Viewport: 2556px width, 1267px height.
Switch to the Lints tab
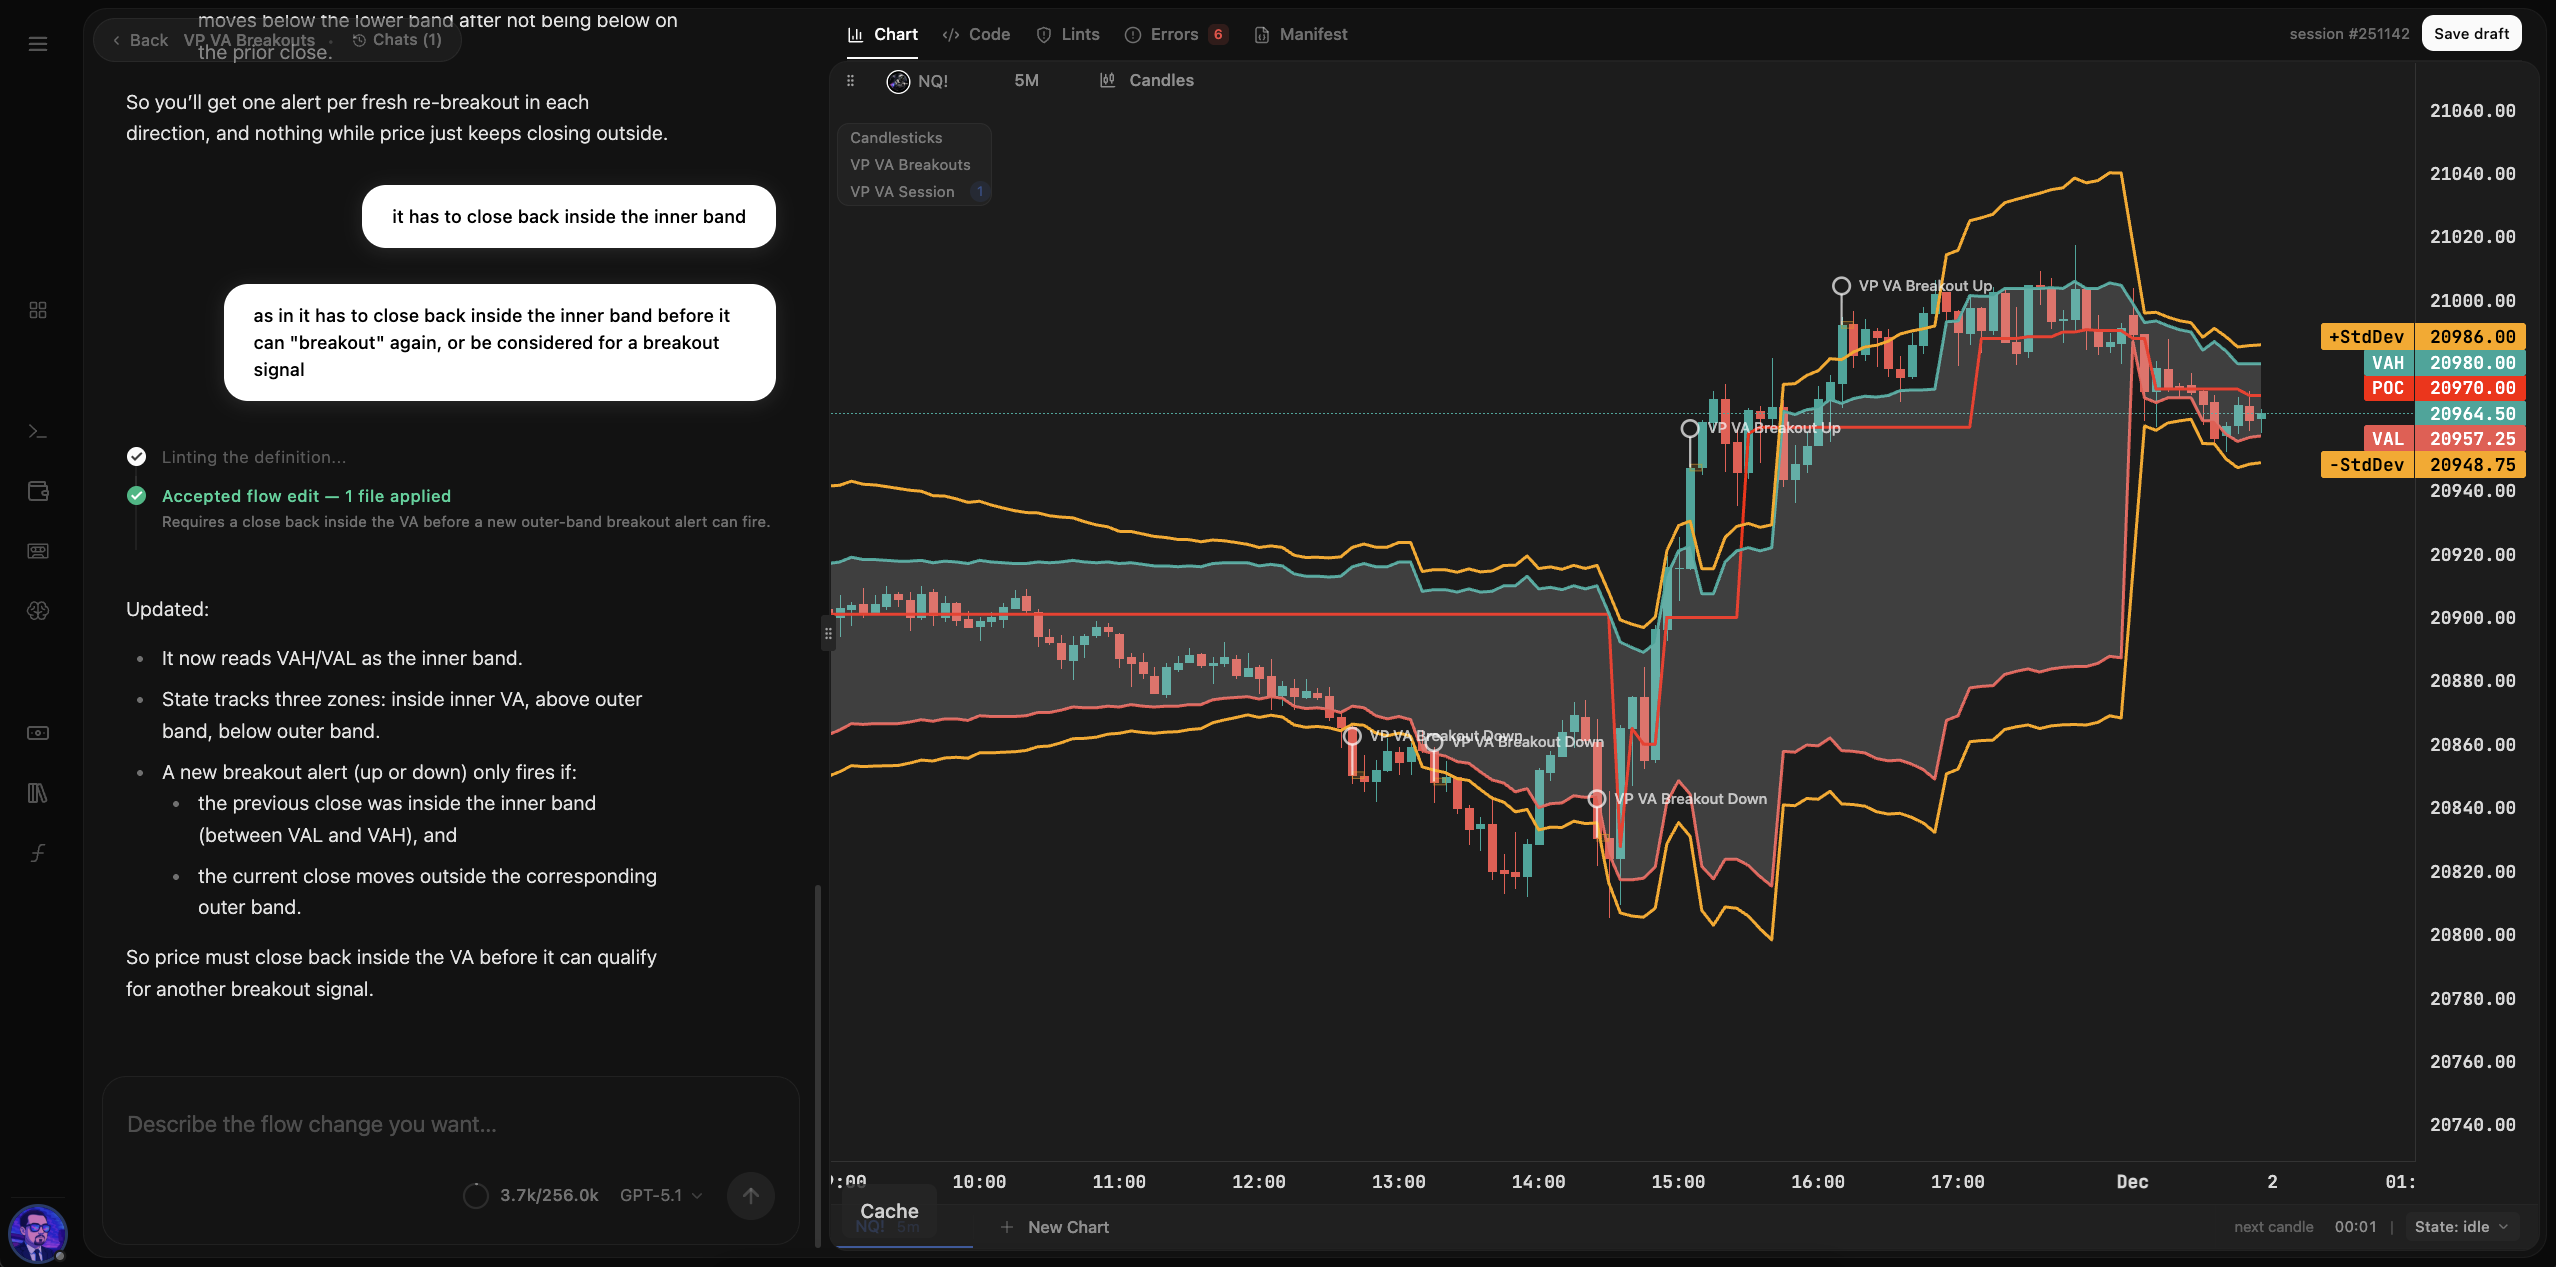point(1068,34)
